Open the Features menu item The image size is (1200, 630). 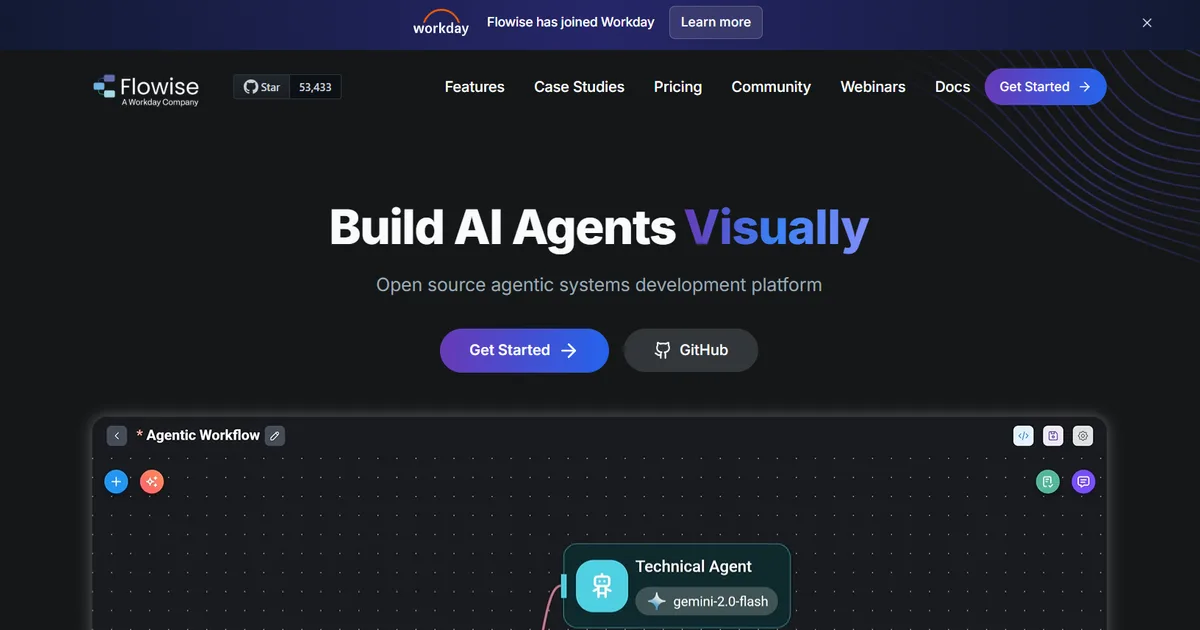(475, 87)
